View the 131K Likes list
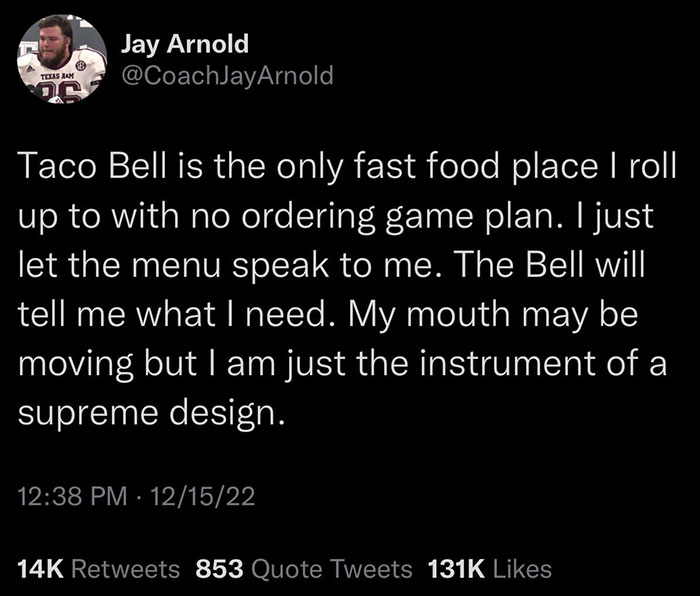 tap(489, 570)
